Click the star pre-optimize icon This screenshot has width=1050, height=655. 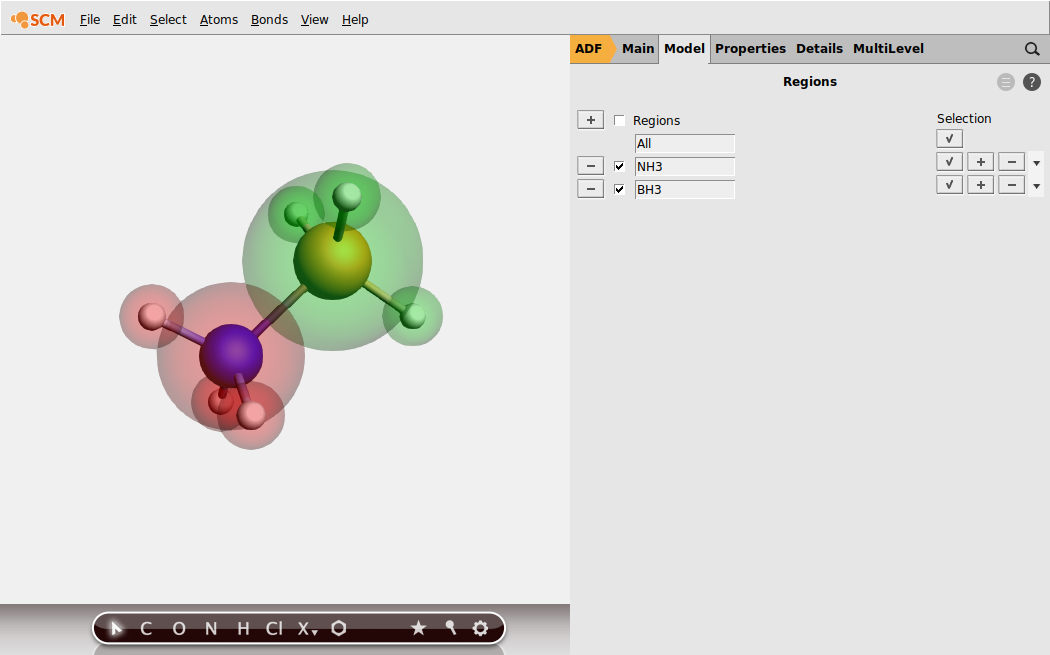(x=418, y=628)
